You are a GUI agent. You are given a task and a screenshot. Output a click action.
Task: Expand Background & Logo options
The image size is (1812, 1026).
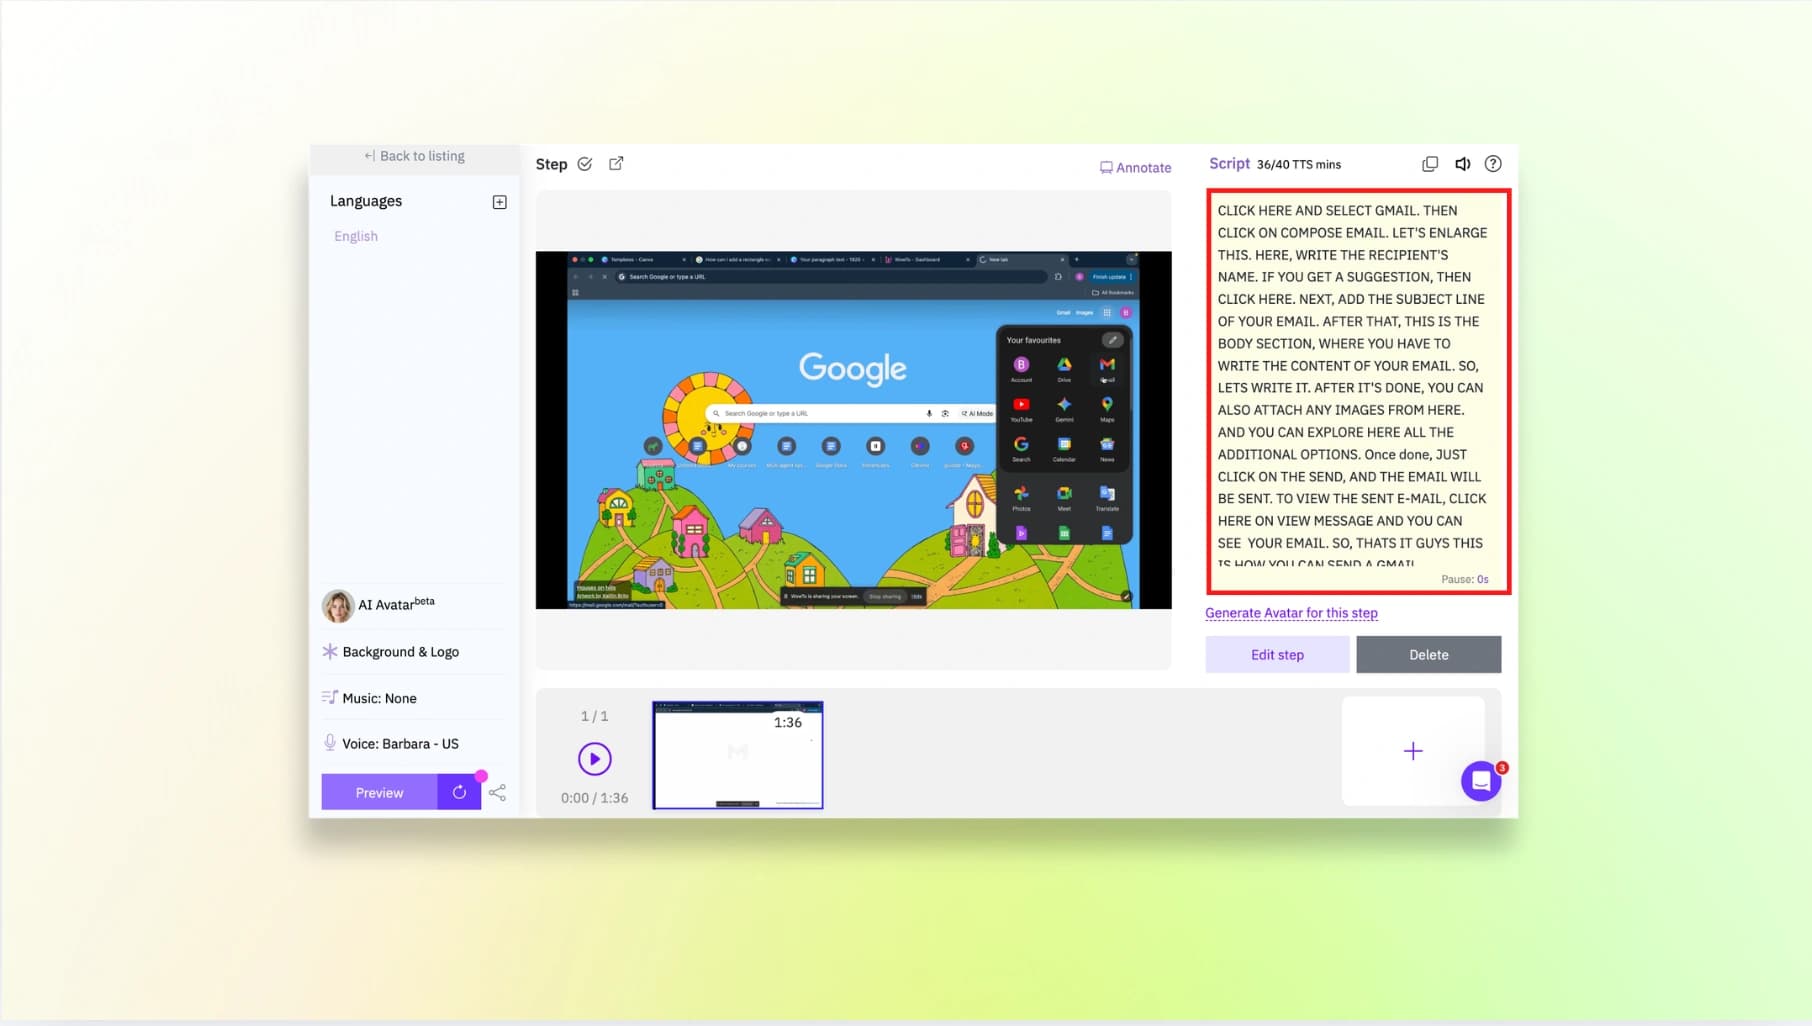(x=400, y=652)
